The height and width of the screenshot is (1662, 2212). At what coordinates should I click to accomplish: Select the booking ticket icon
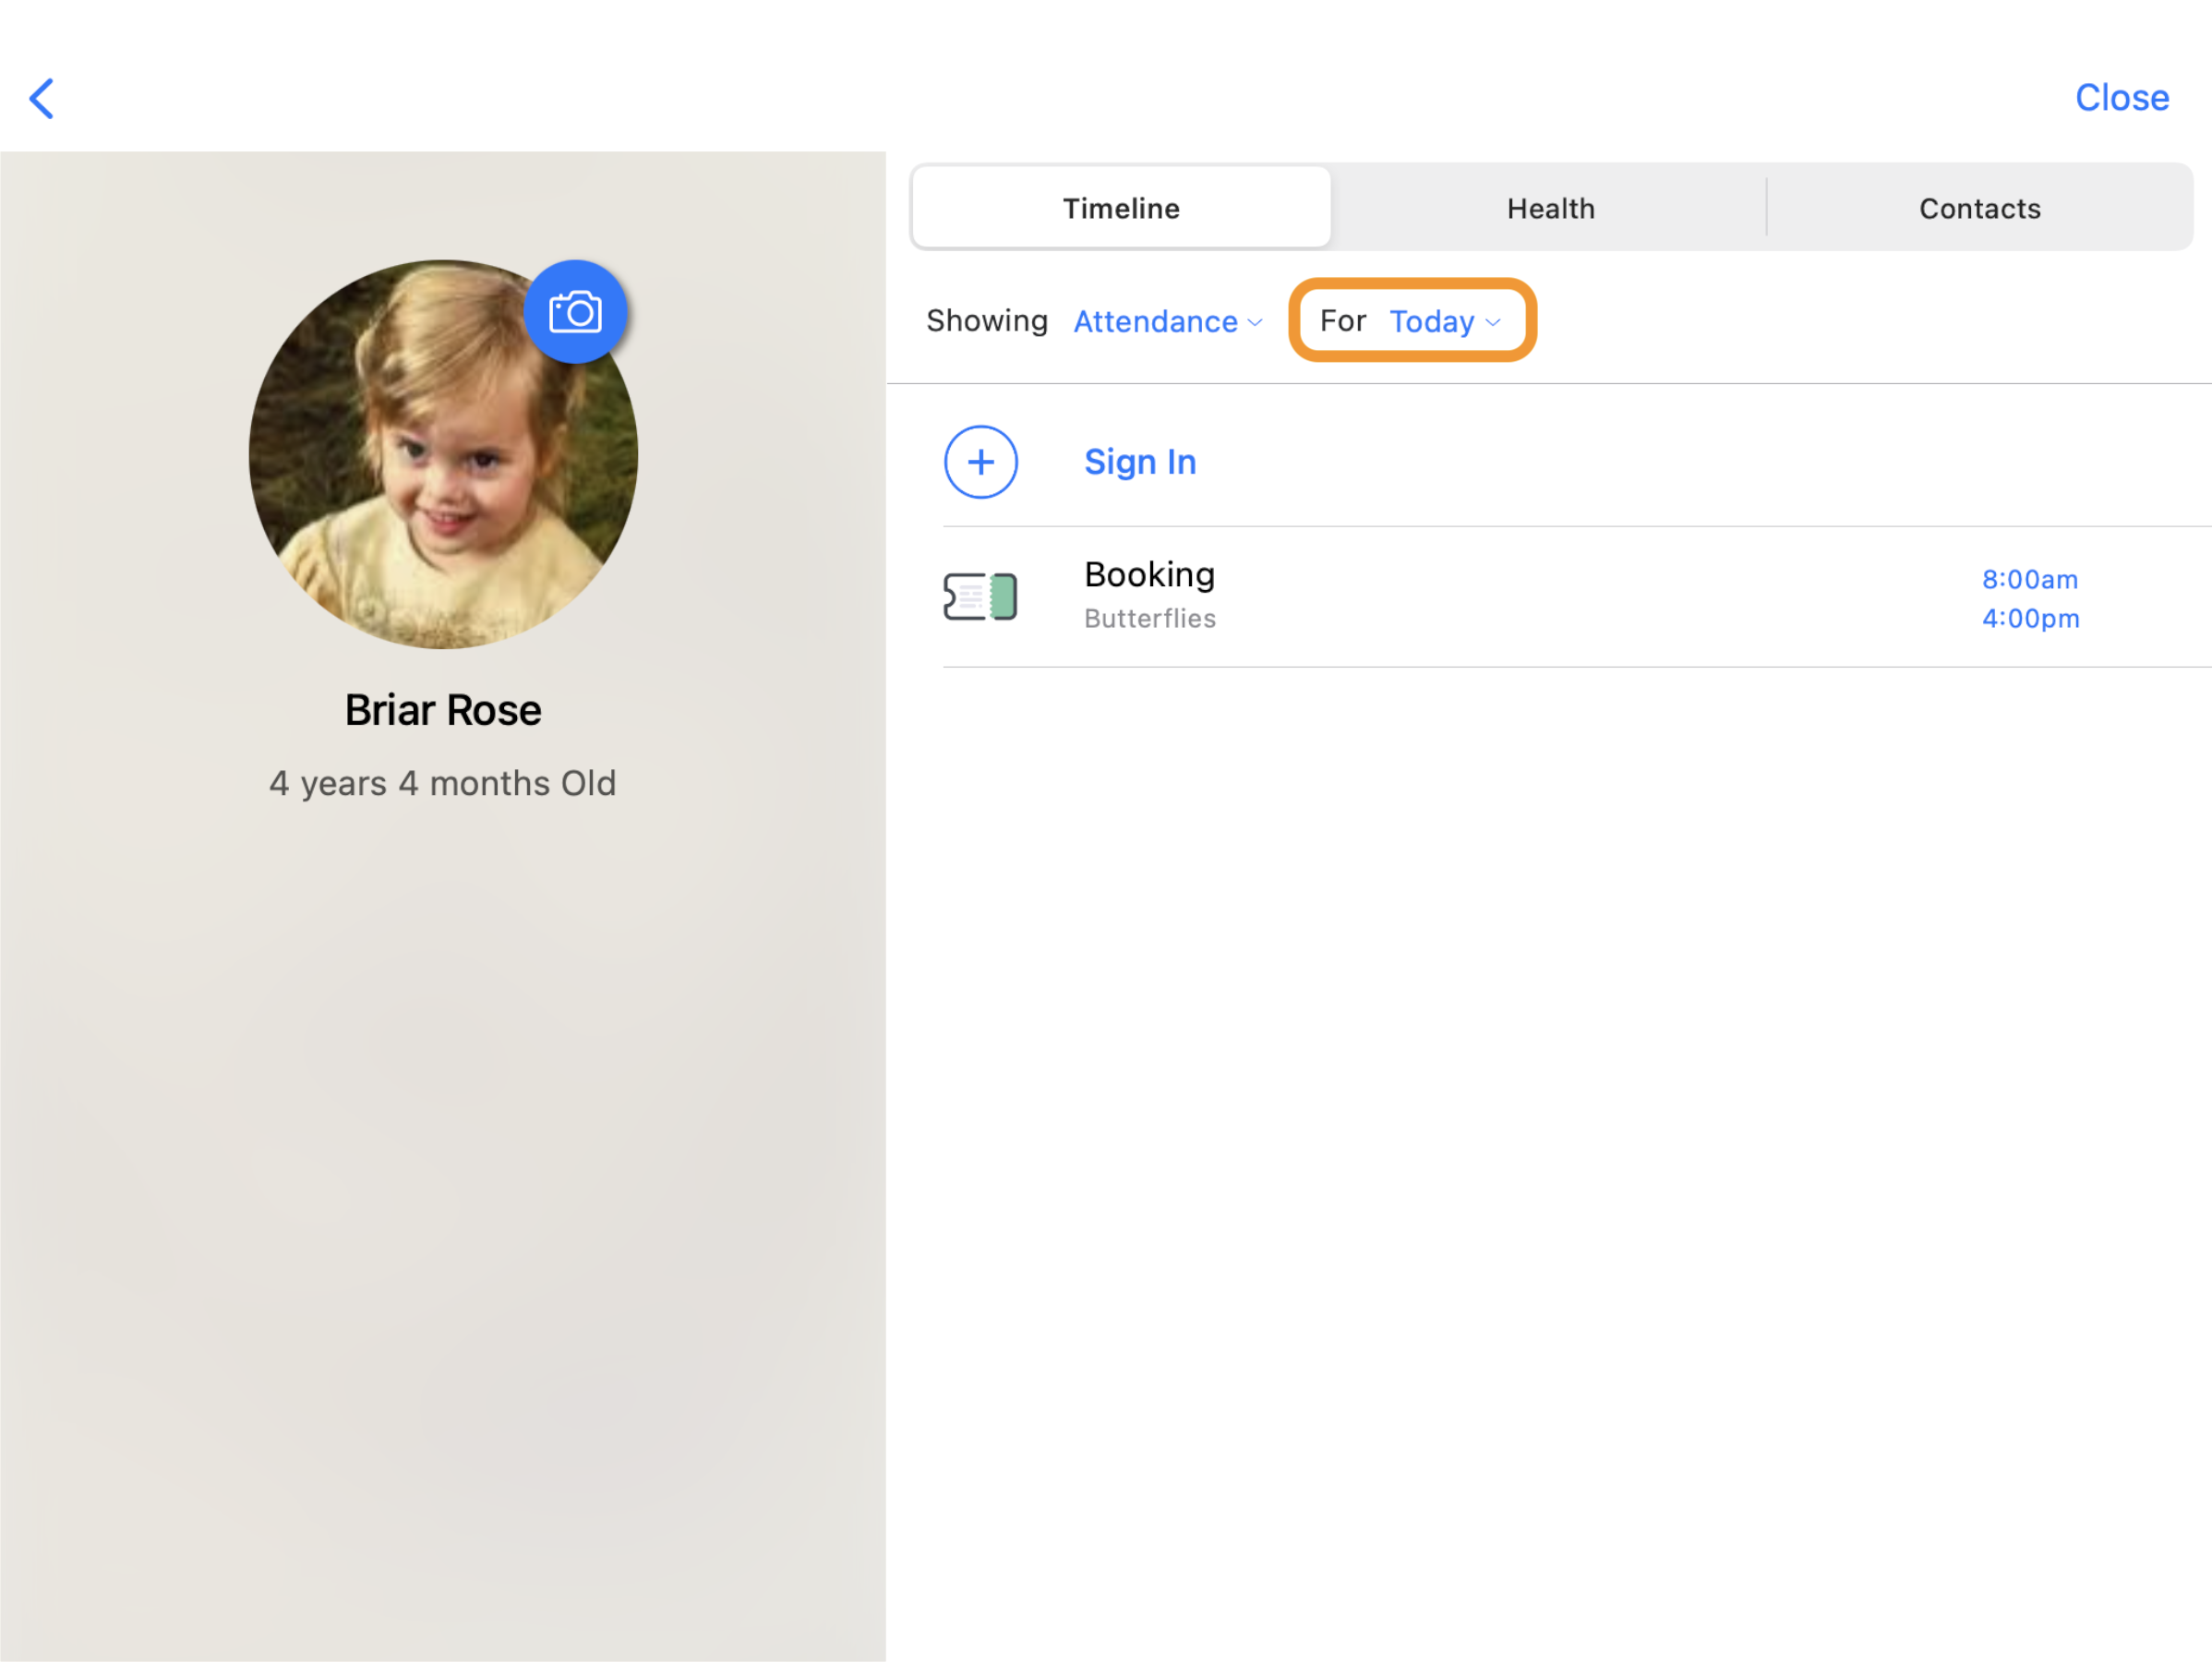[x=980, y=595]
